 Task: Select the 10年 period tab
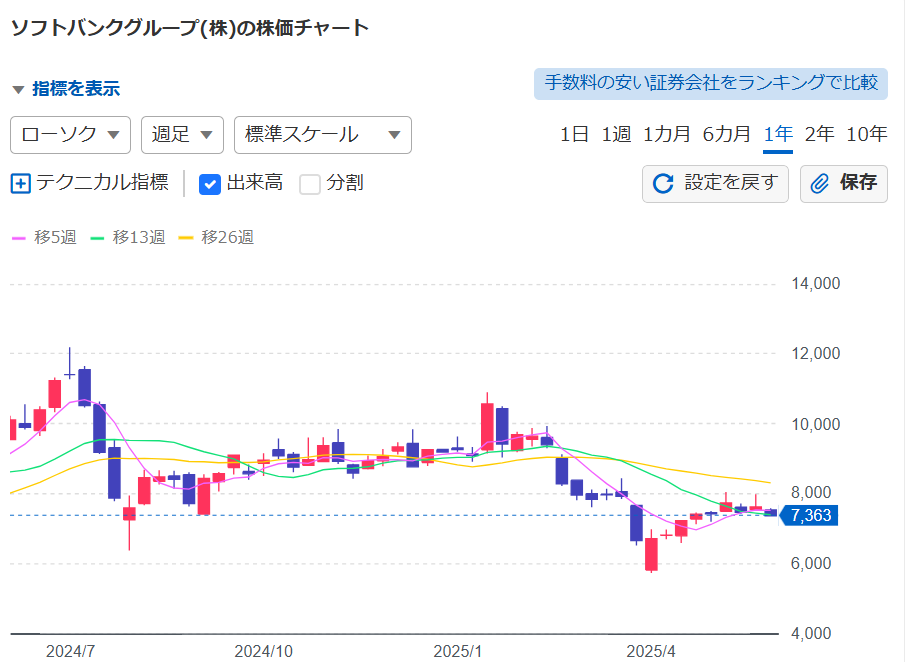[x=866, y=134]
